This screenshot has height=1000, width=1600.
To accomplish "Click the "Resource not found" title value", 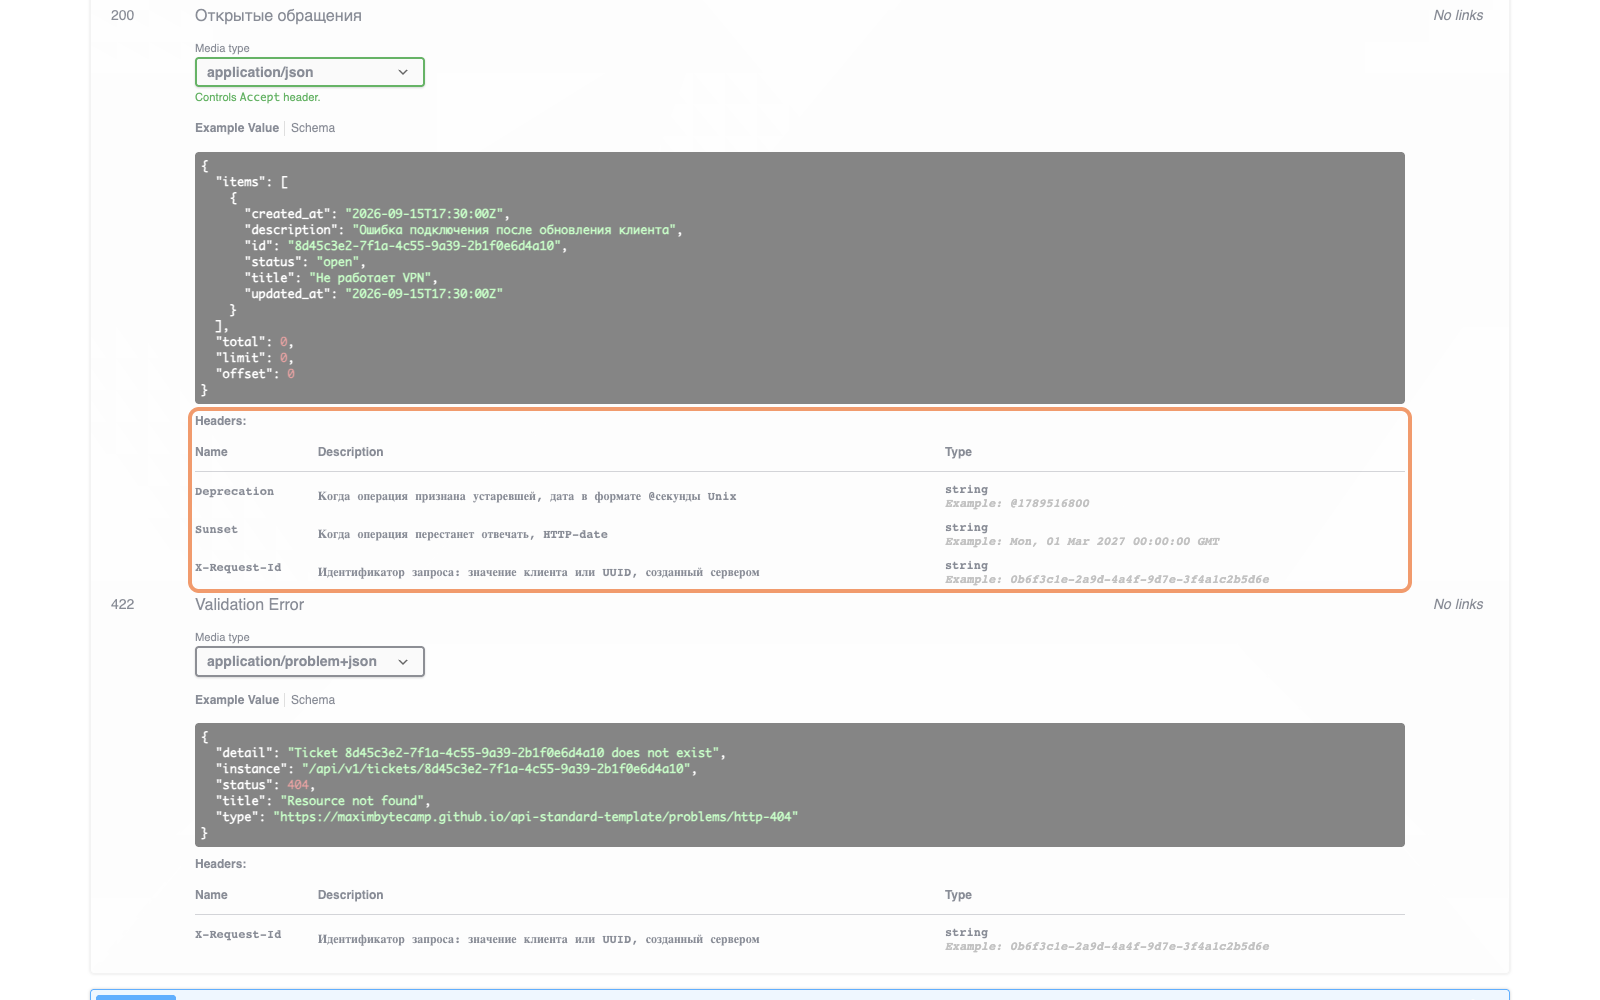I will tap(354, 801).
